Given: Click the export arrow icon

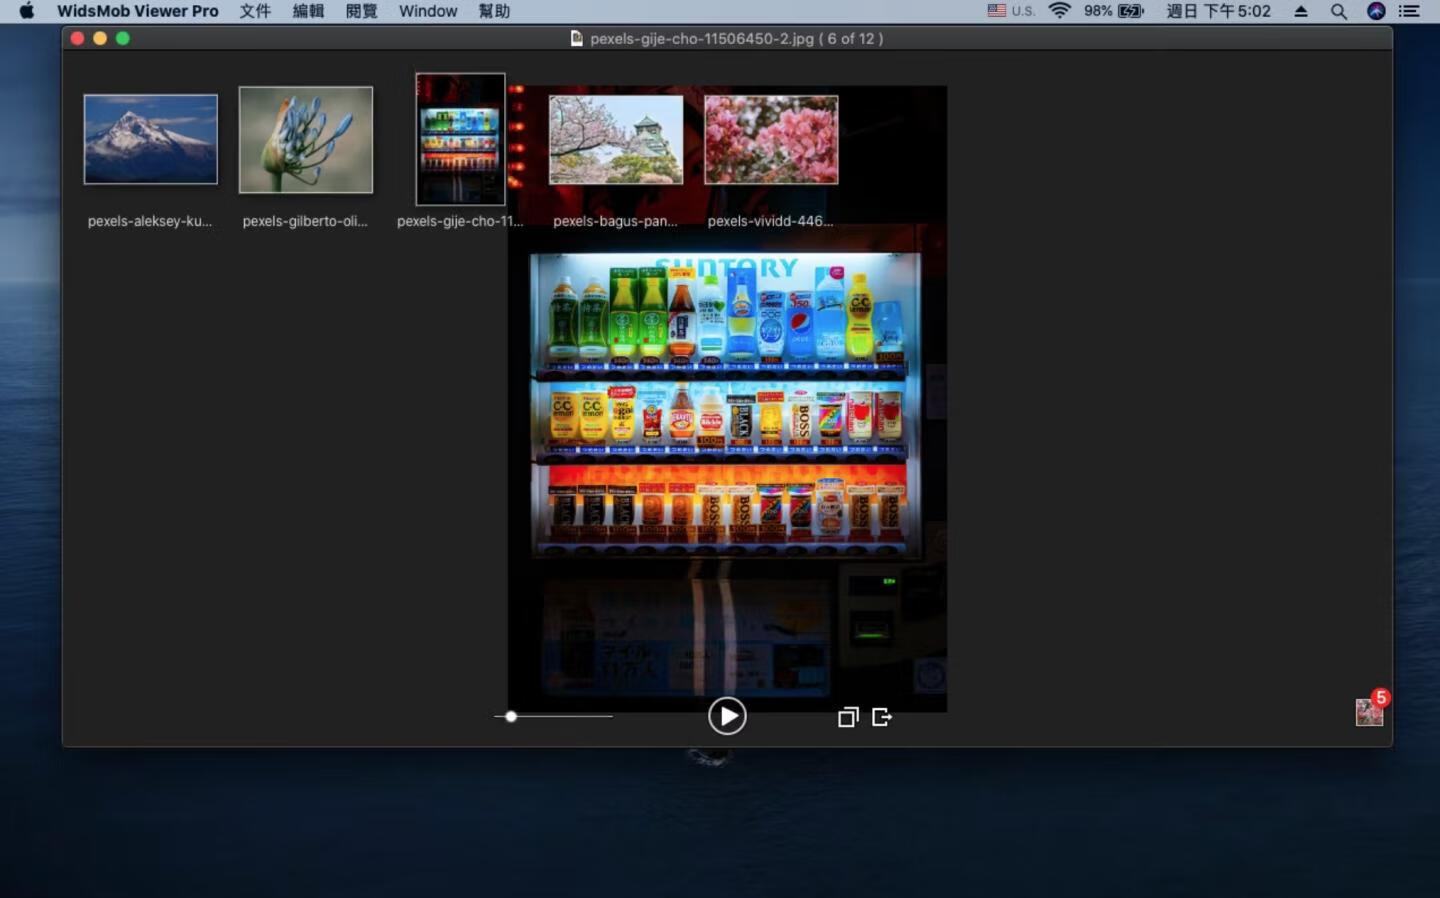Looking at the screenshot, I should pos(881,717).
